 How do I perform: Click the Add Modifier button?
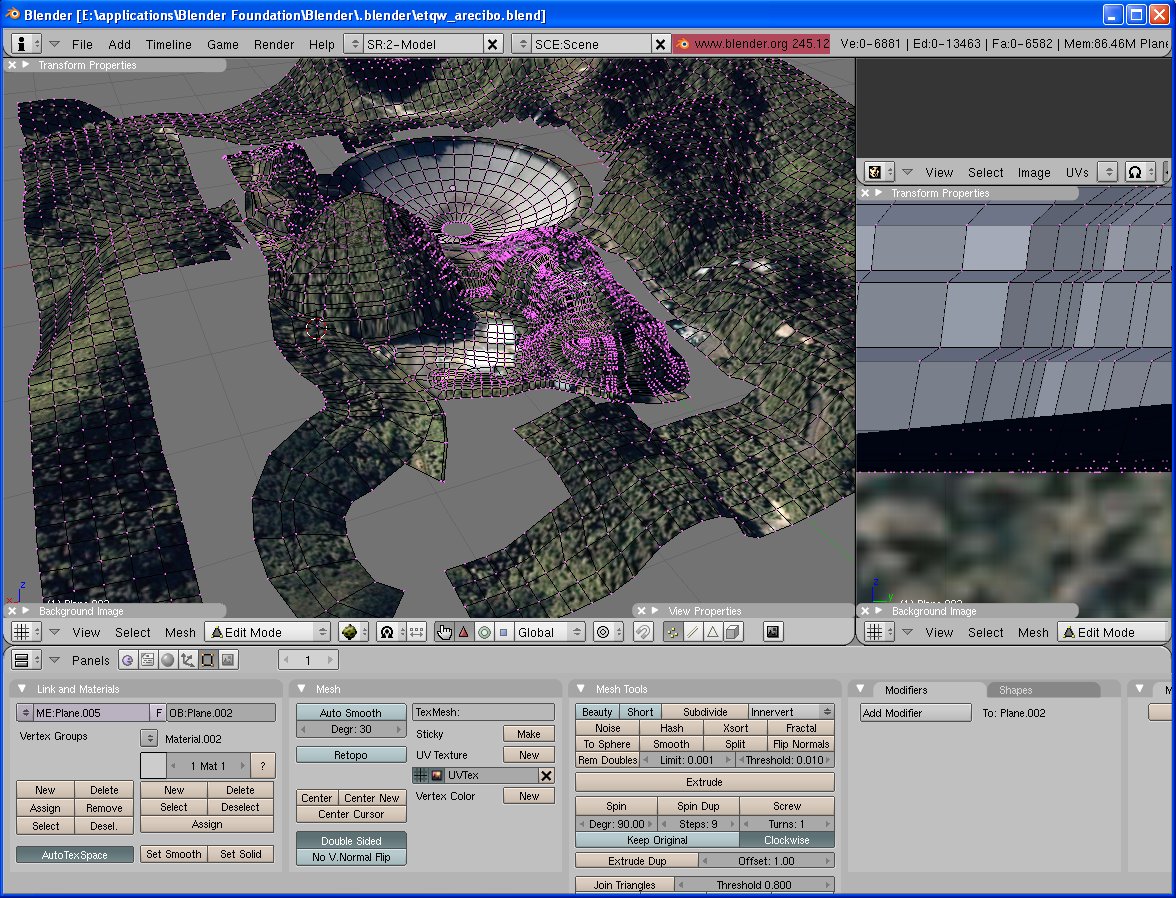click(x=915, y=713)
